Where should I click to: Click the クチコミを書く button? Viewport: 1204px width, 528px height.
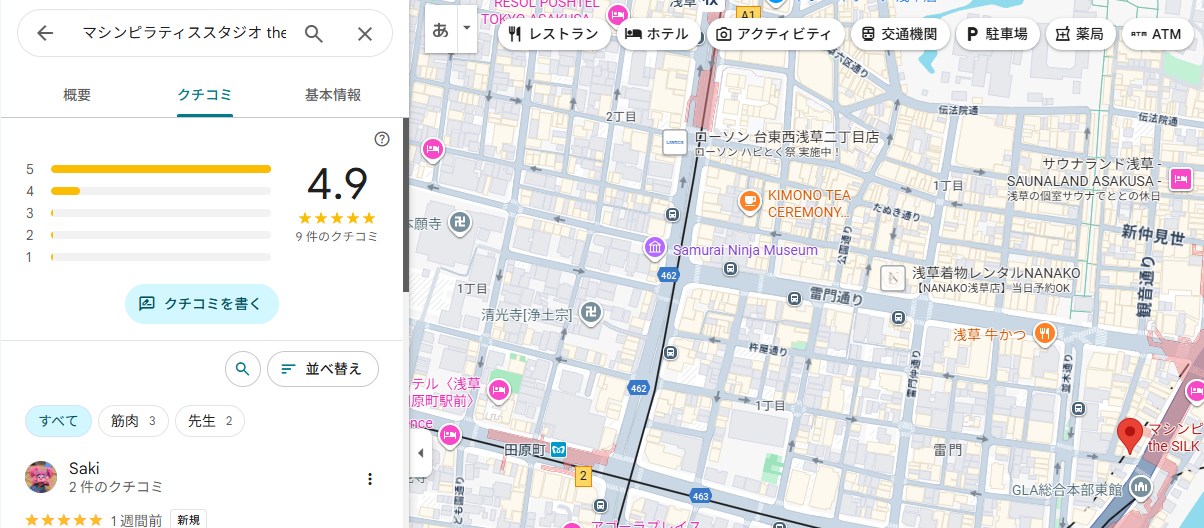(x=202, y=304)
